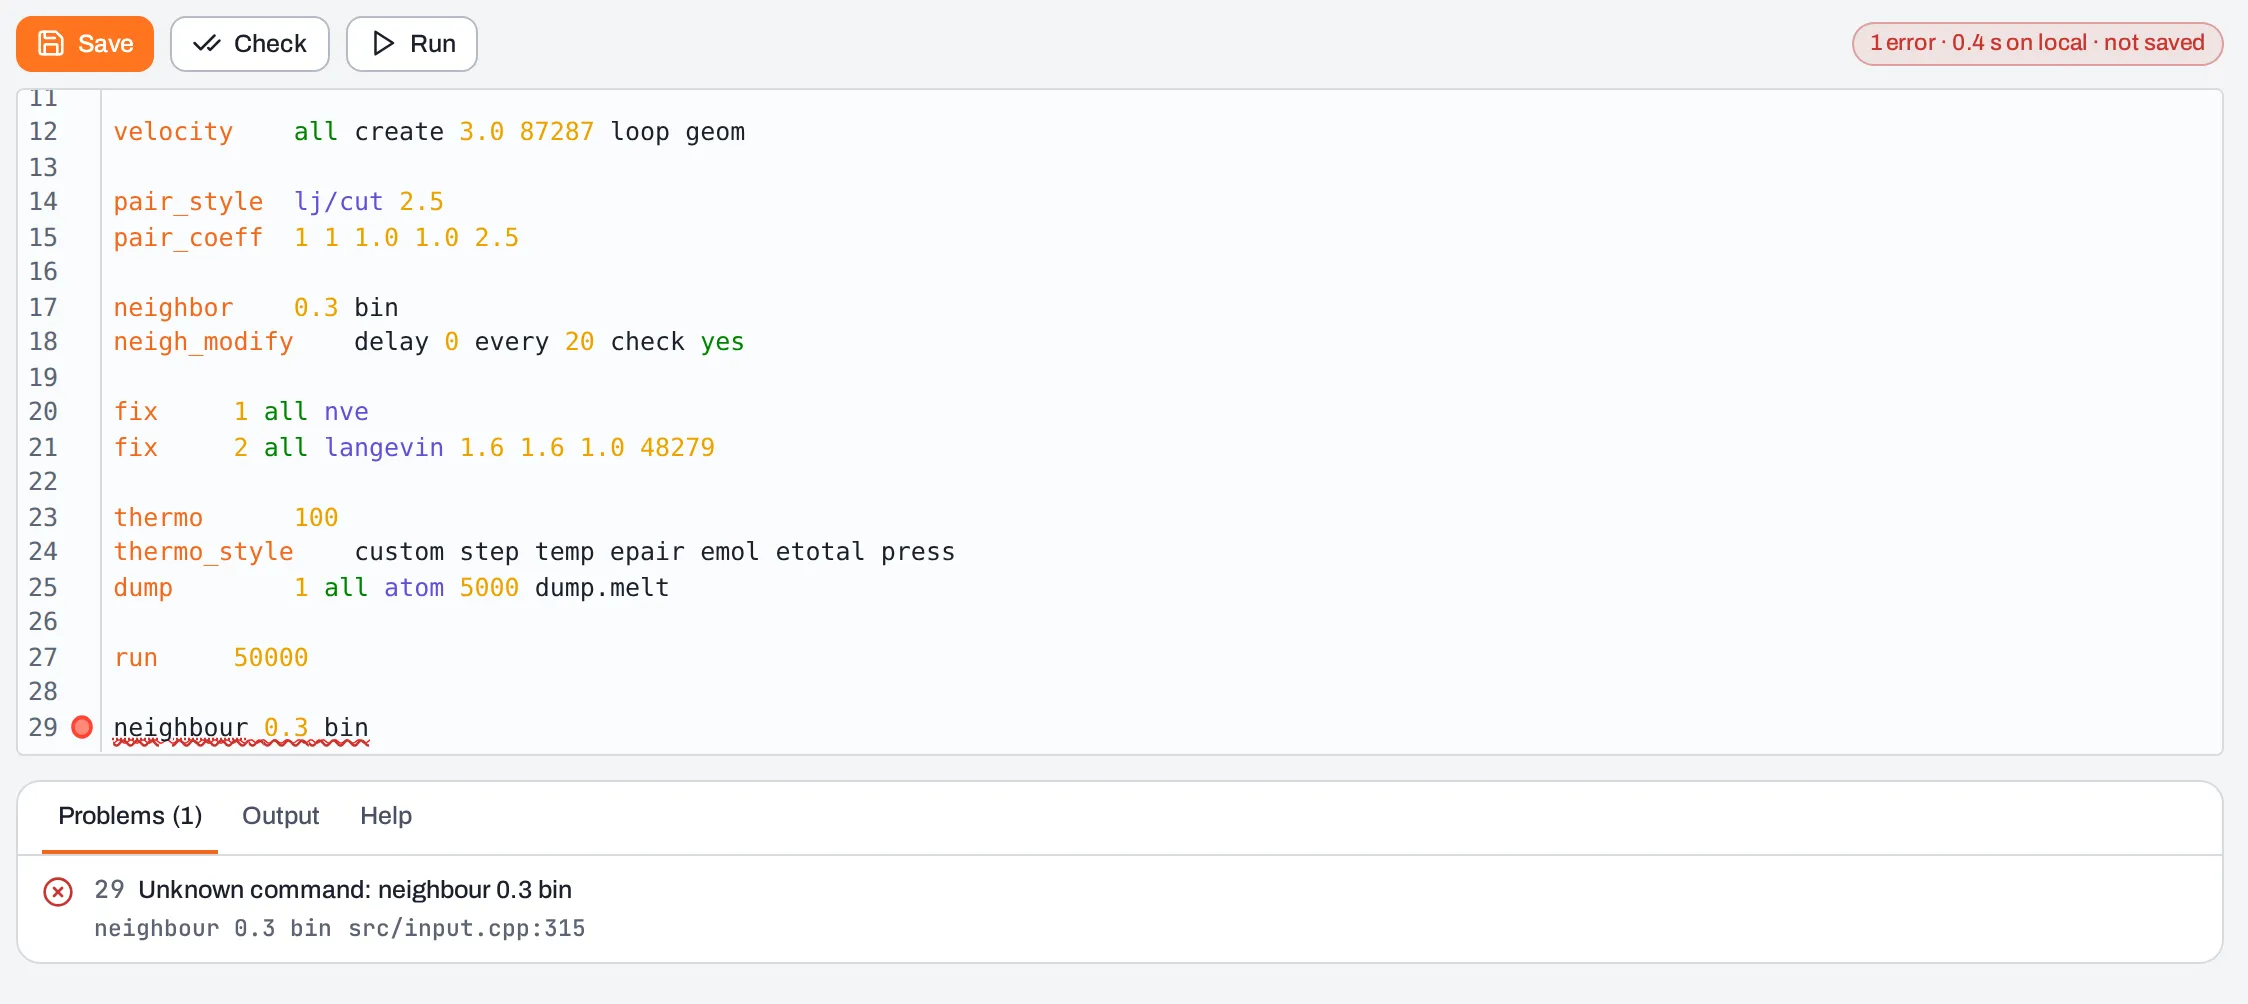This screenshot has height=1004, width=2248.
Task: Click 'pair_coeff' on line 15
Action: pos(188,238)
